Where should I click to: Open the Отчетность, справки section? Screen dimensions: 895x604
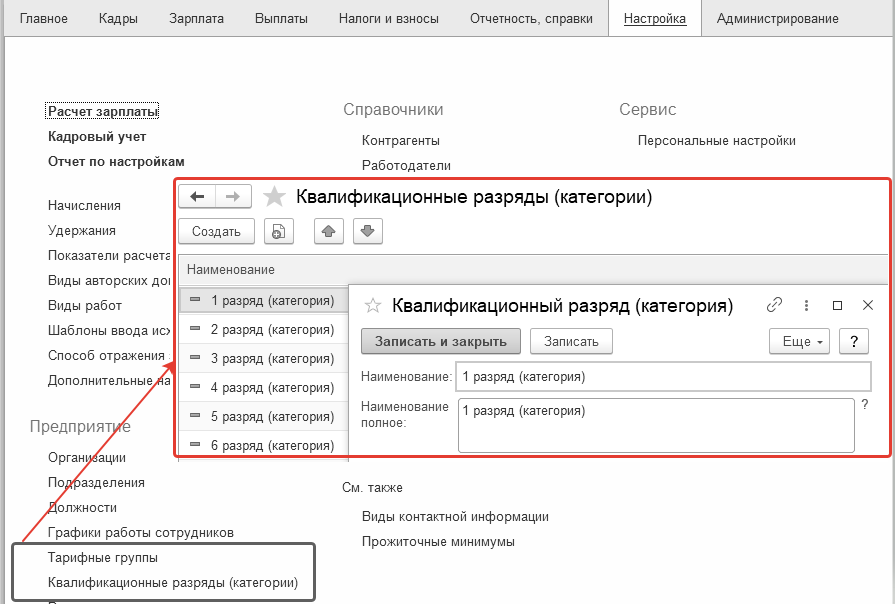pos(531,18)
